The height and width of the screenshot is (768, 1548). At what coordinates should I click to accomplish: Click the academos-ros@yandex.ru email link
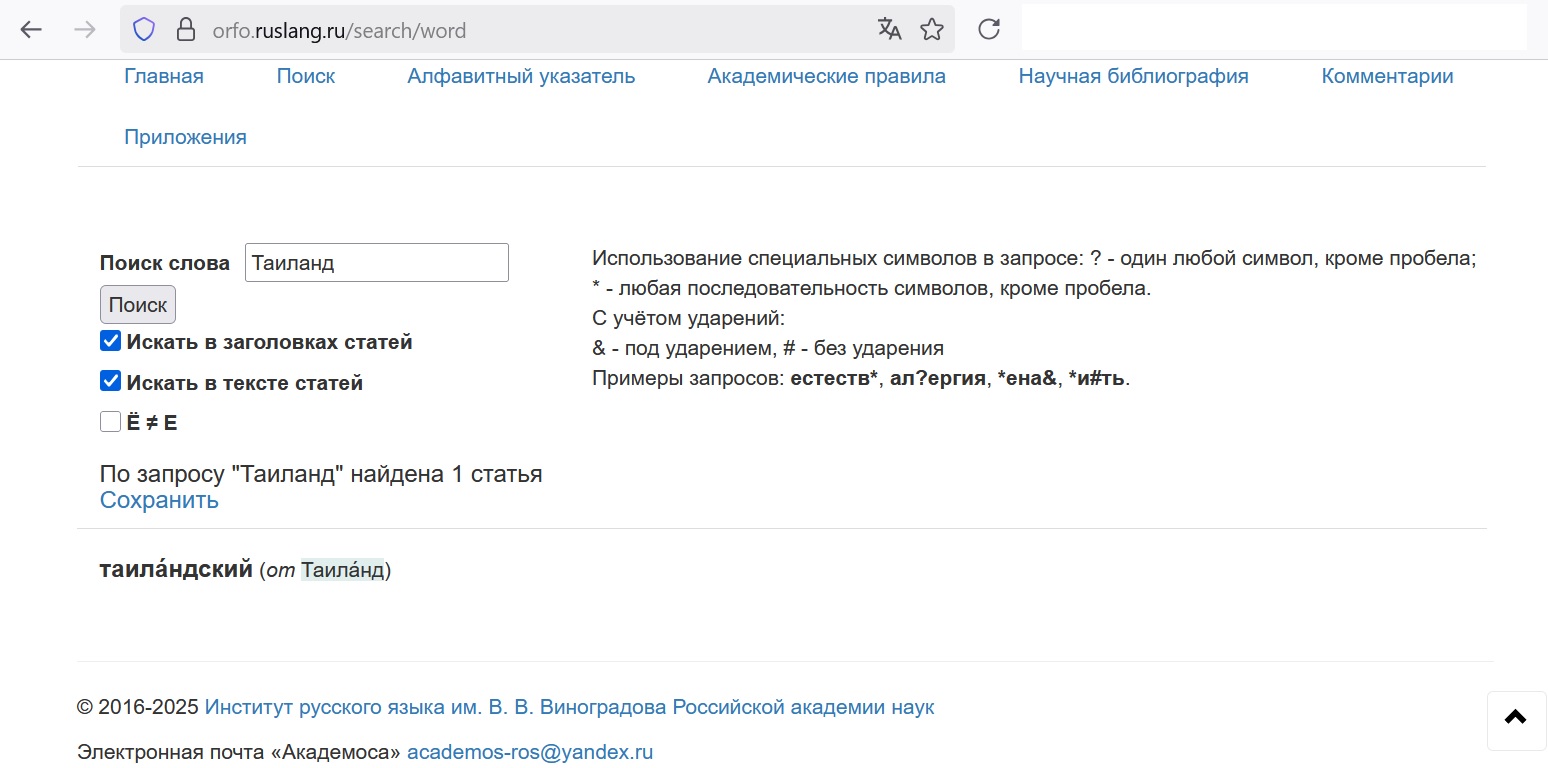tap(529, 753)
